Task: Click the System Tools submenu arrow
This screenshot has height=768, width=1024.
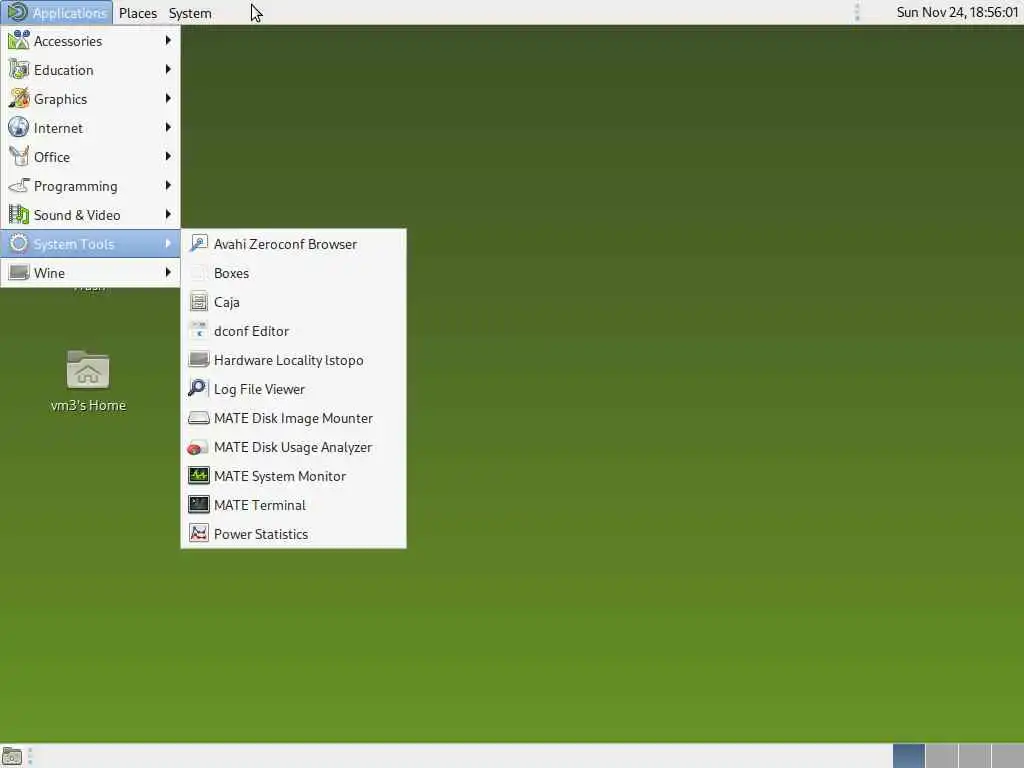Action: click(168, 244)
